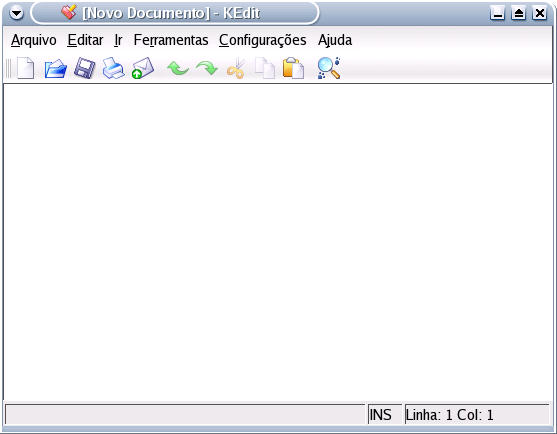Open the Editar menu
557x434 pixels.
click(x=85, y=40)
